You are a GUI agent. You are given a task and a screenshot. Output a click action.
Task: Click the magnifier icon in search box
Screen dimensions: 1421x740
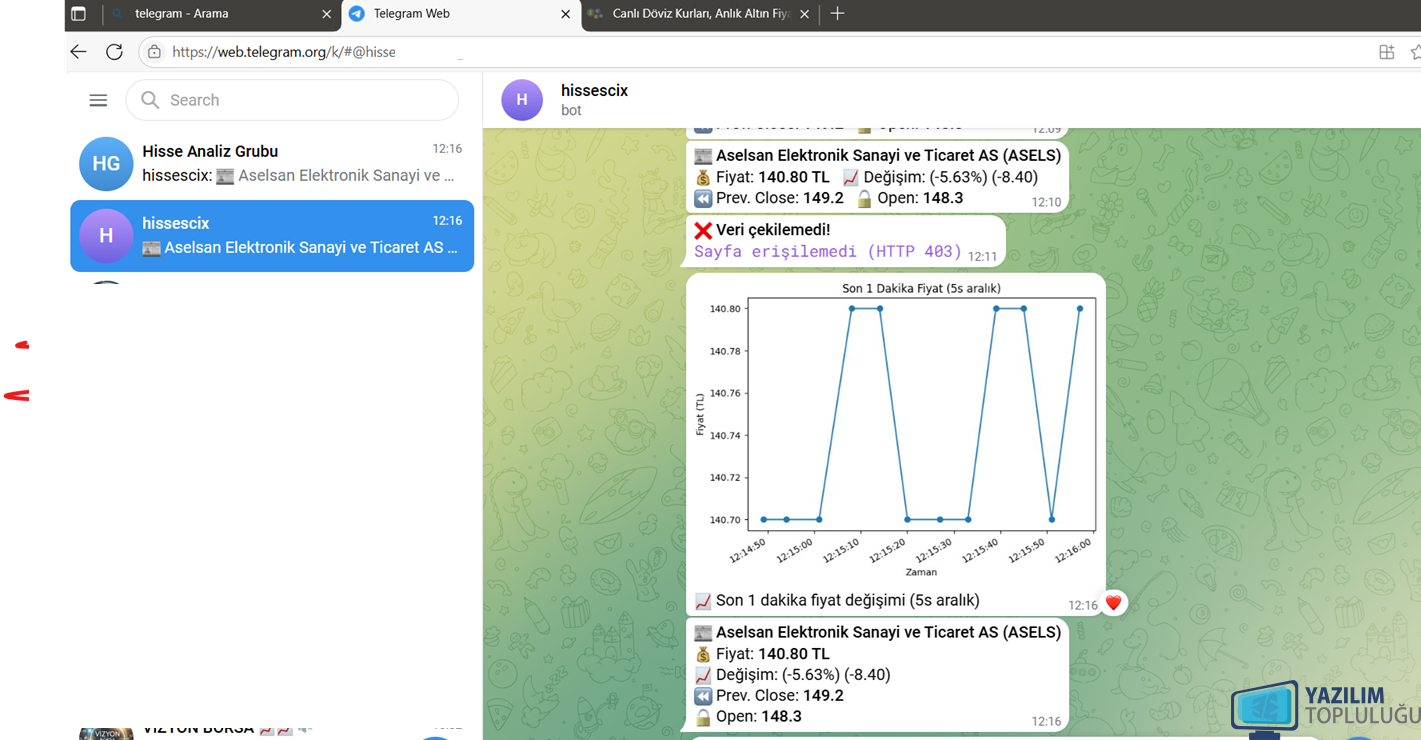pyautogui.click(x=150, y=100)
